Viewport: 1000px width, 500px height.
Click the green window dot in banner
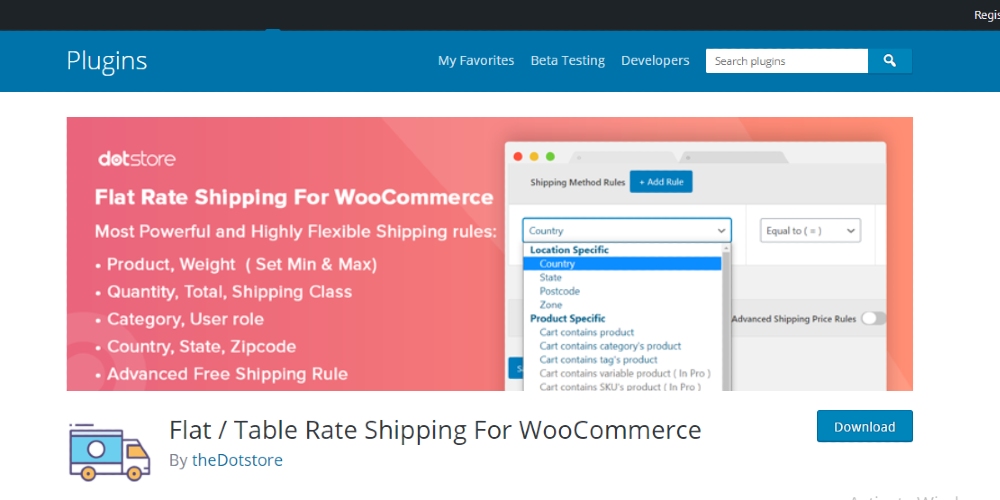[x=550, y=157]
